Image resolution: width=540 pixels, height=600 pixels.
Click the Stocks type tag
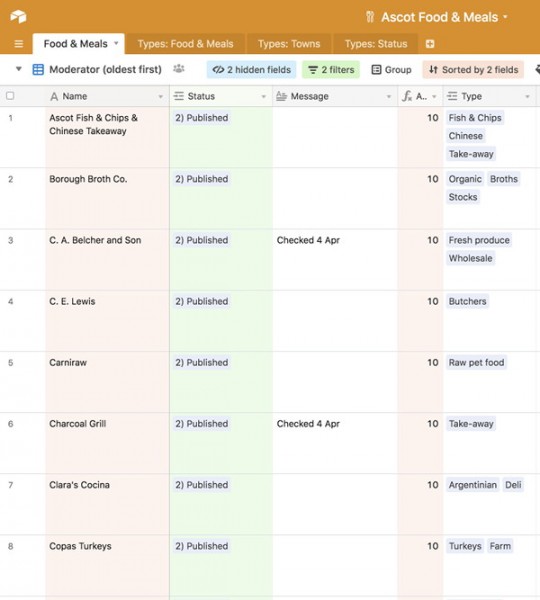463,197
